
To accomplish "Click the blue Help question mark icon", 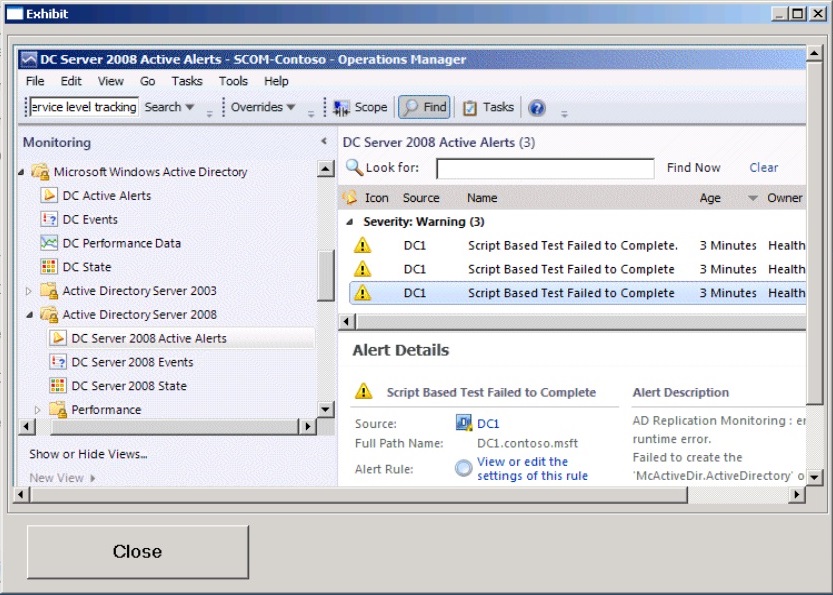I will (537, 108).
